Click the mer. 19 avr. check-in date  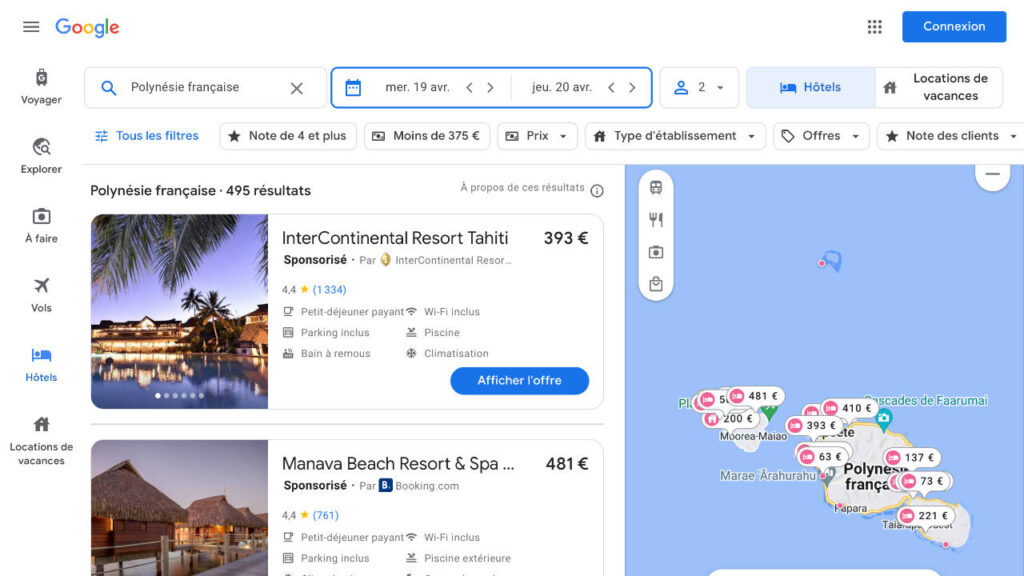[x=417, y=88]
